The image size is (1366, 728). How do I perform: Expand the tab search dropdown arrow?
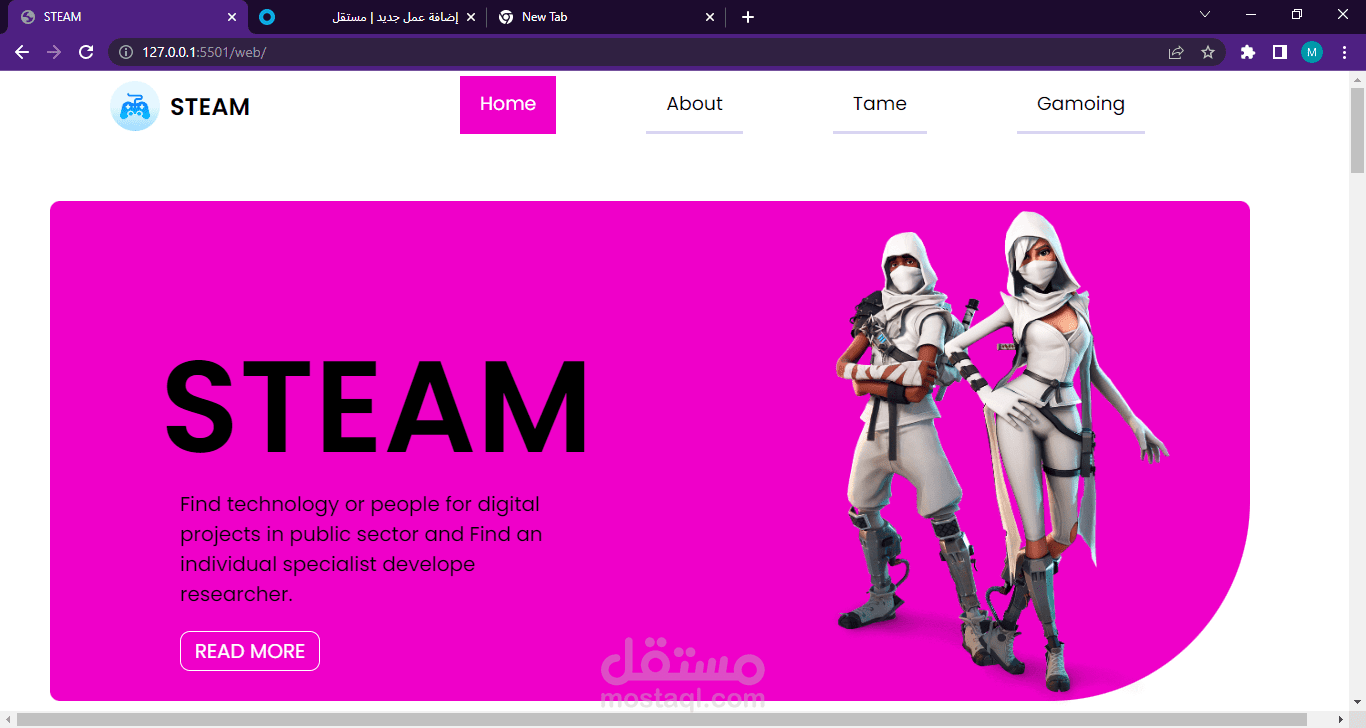[1205, 14]
